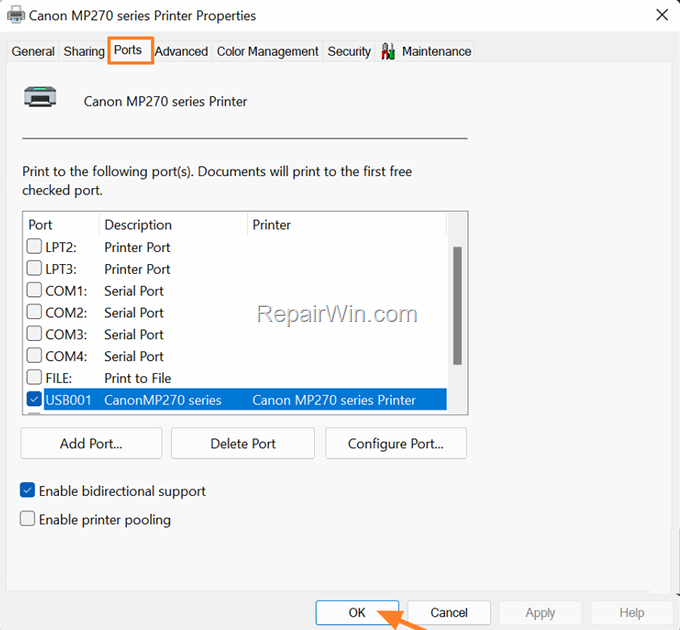This screenshot has width=680, height=630.
Task: Click the Delete Port button
Action: (x=243, y=443)
